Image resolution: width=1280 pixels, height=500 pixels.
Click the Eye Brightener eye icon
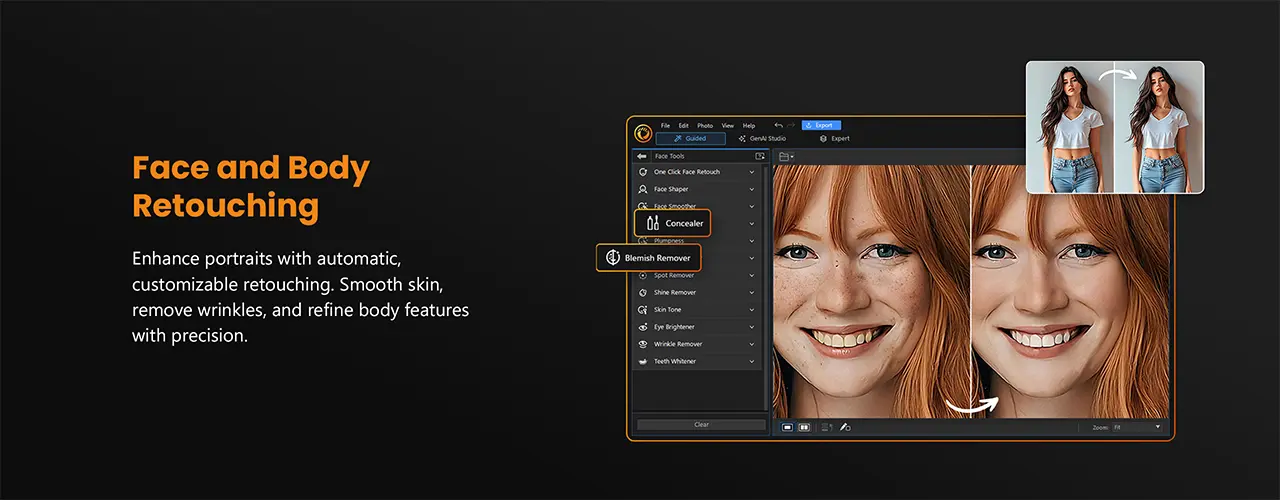pyautogui.click(x=643, y=327)
